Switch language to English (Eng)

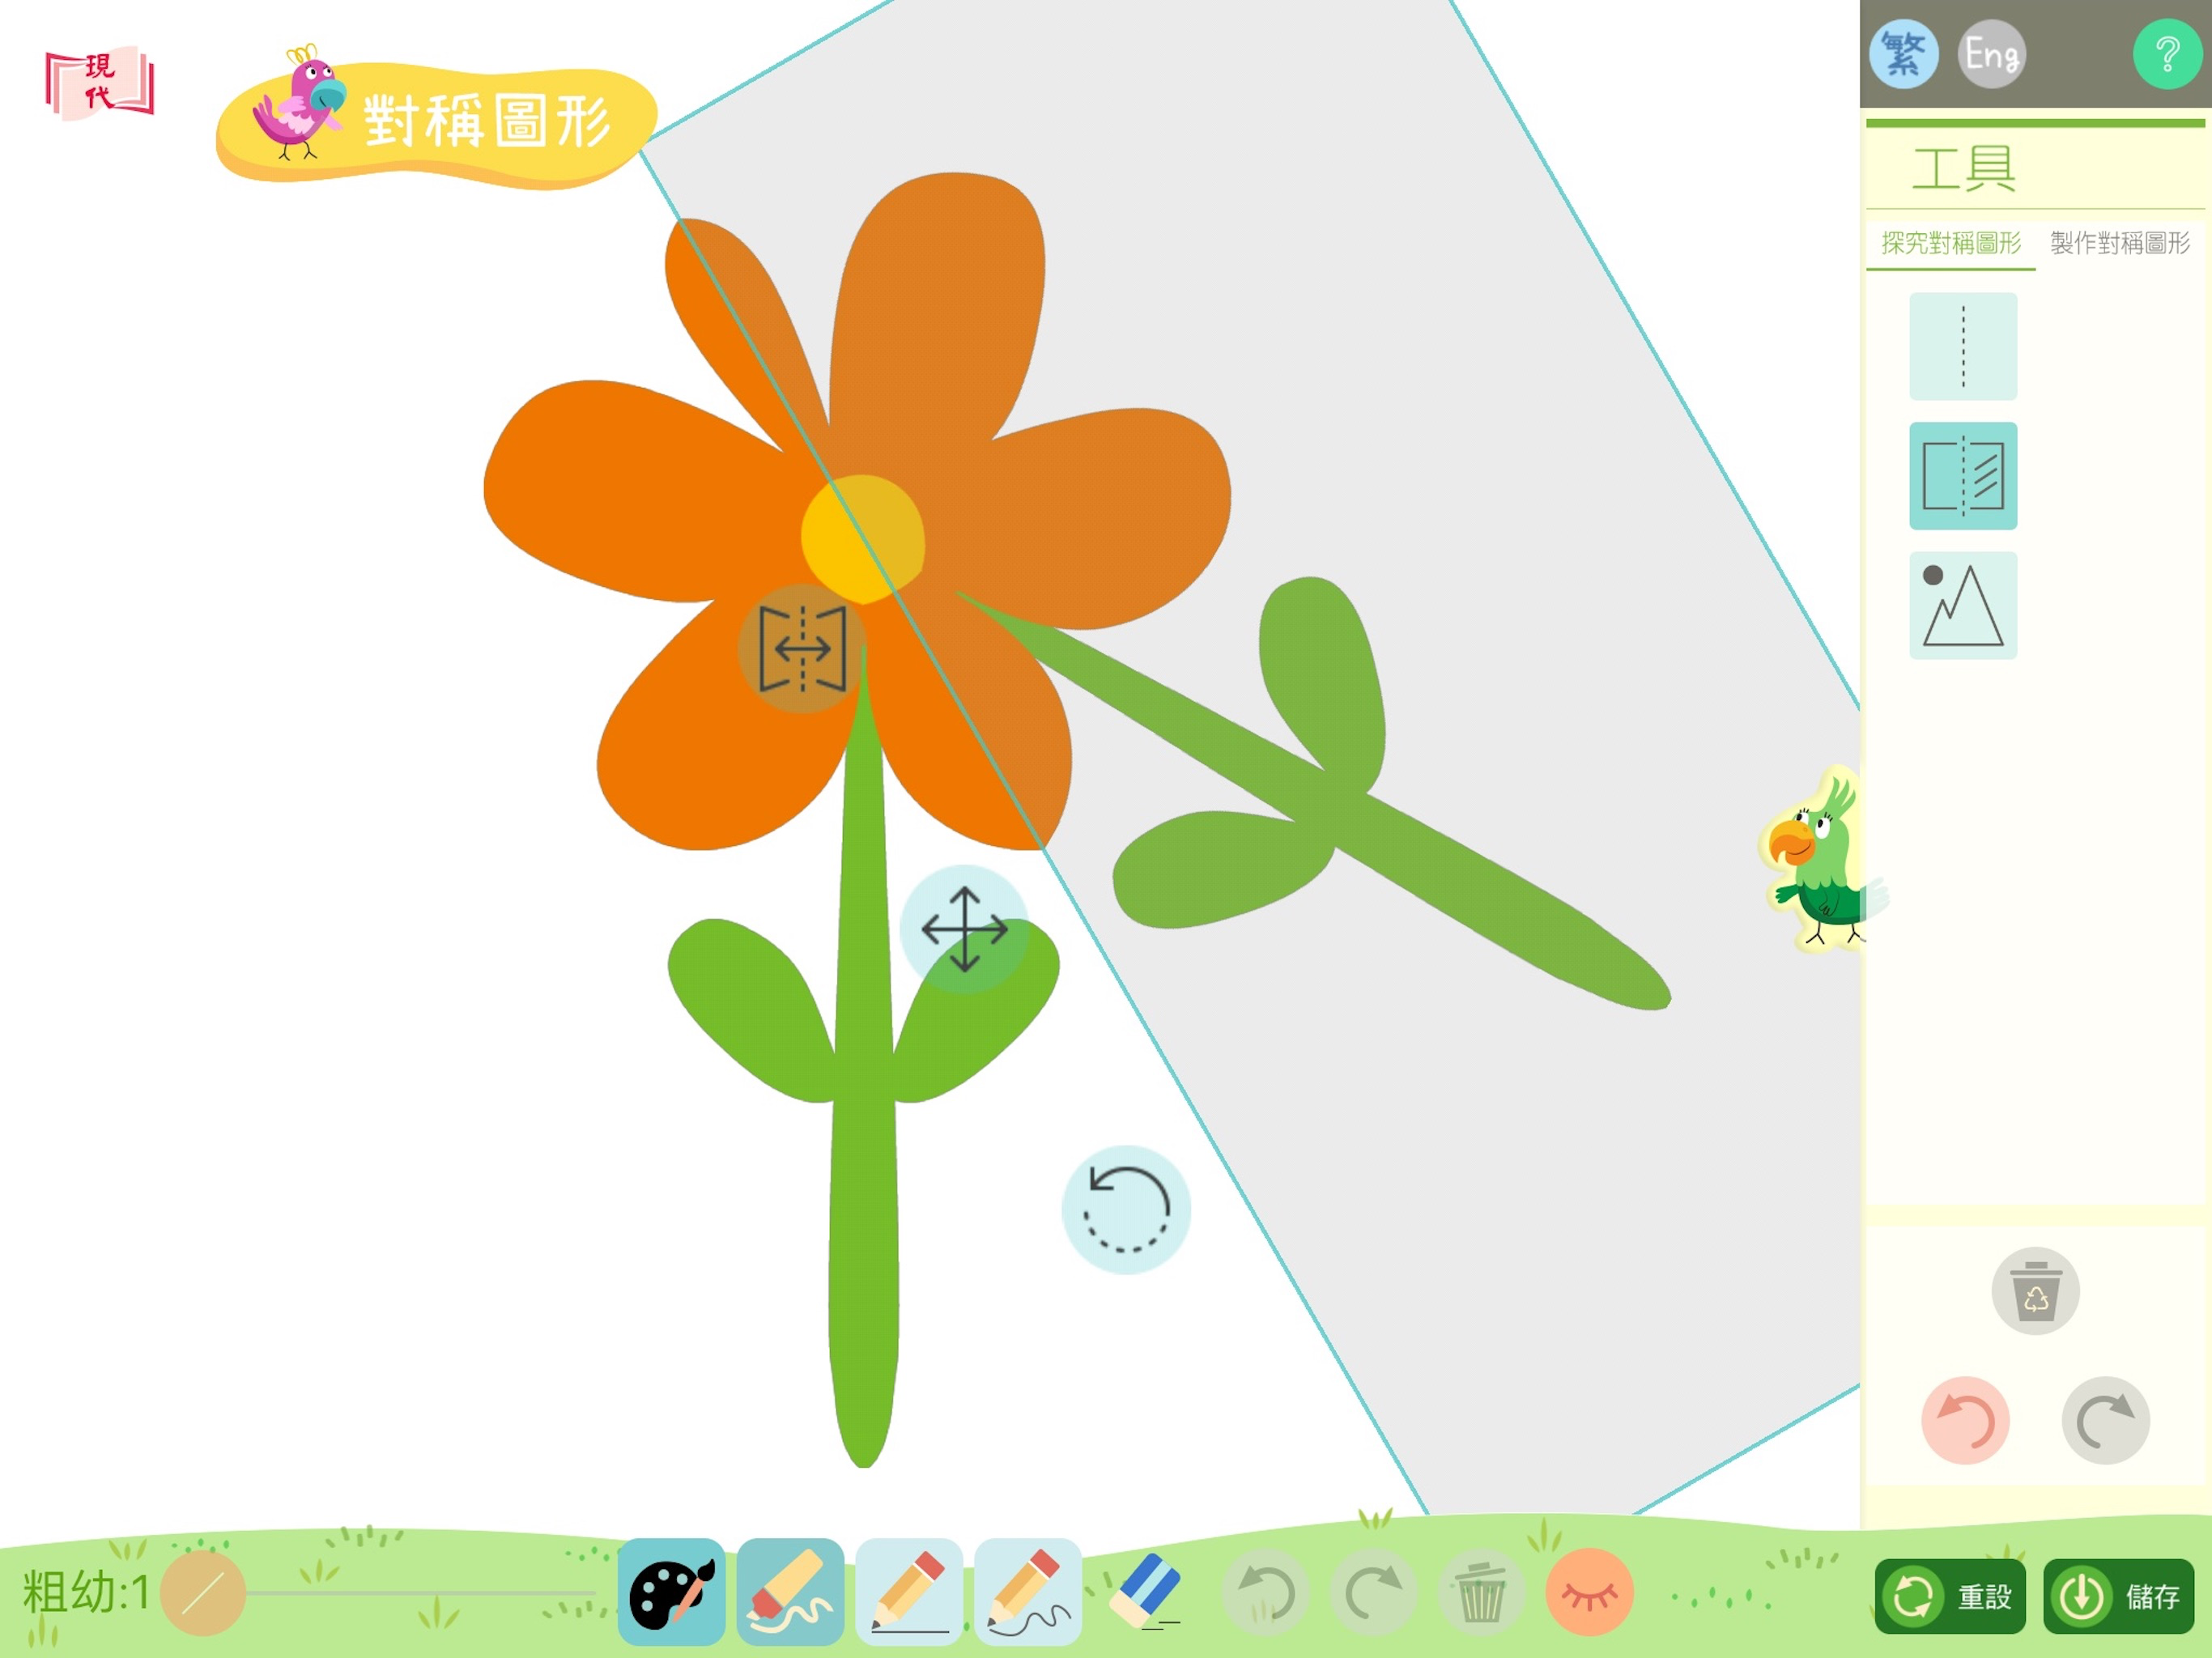[1991, 54]
